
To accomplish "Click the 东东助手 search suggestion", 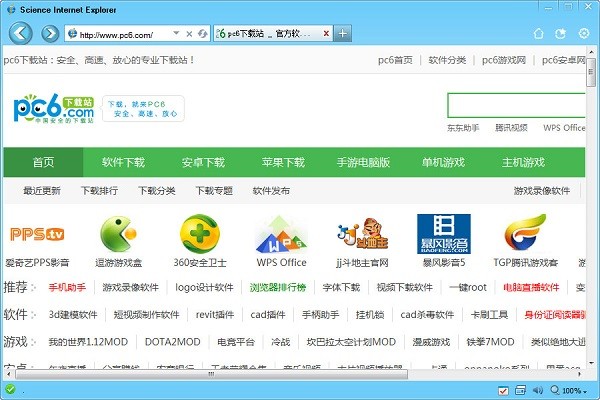I will pyautogui.click(x=463, y=128).
